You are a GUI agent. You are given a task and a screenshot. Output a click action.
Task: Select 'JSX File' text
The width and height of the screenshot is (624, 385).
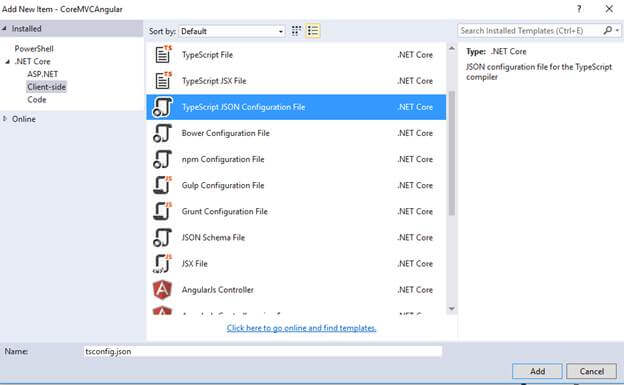tap(195, 264)
